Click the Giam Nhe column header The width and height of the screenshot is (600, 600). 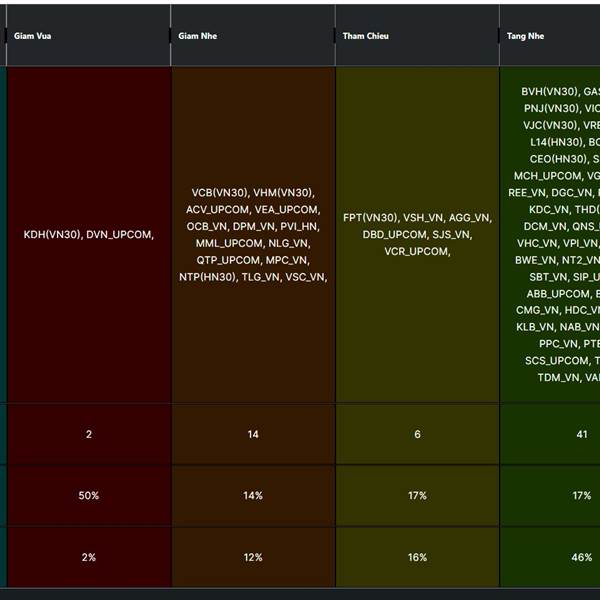[253, 36]
